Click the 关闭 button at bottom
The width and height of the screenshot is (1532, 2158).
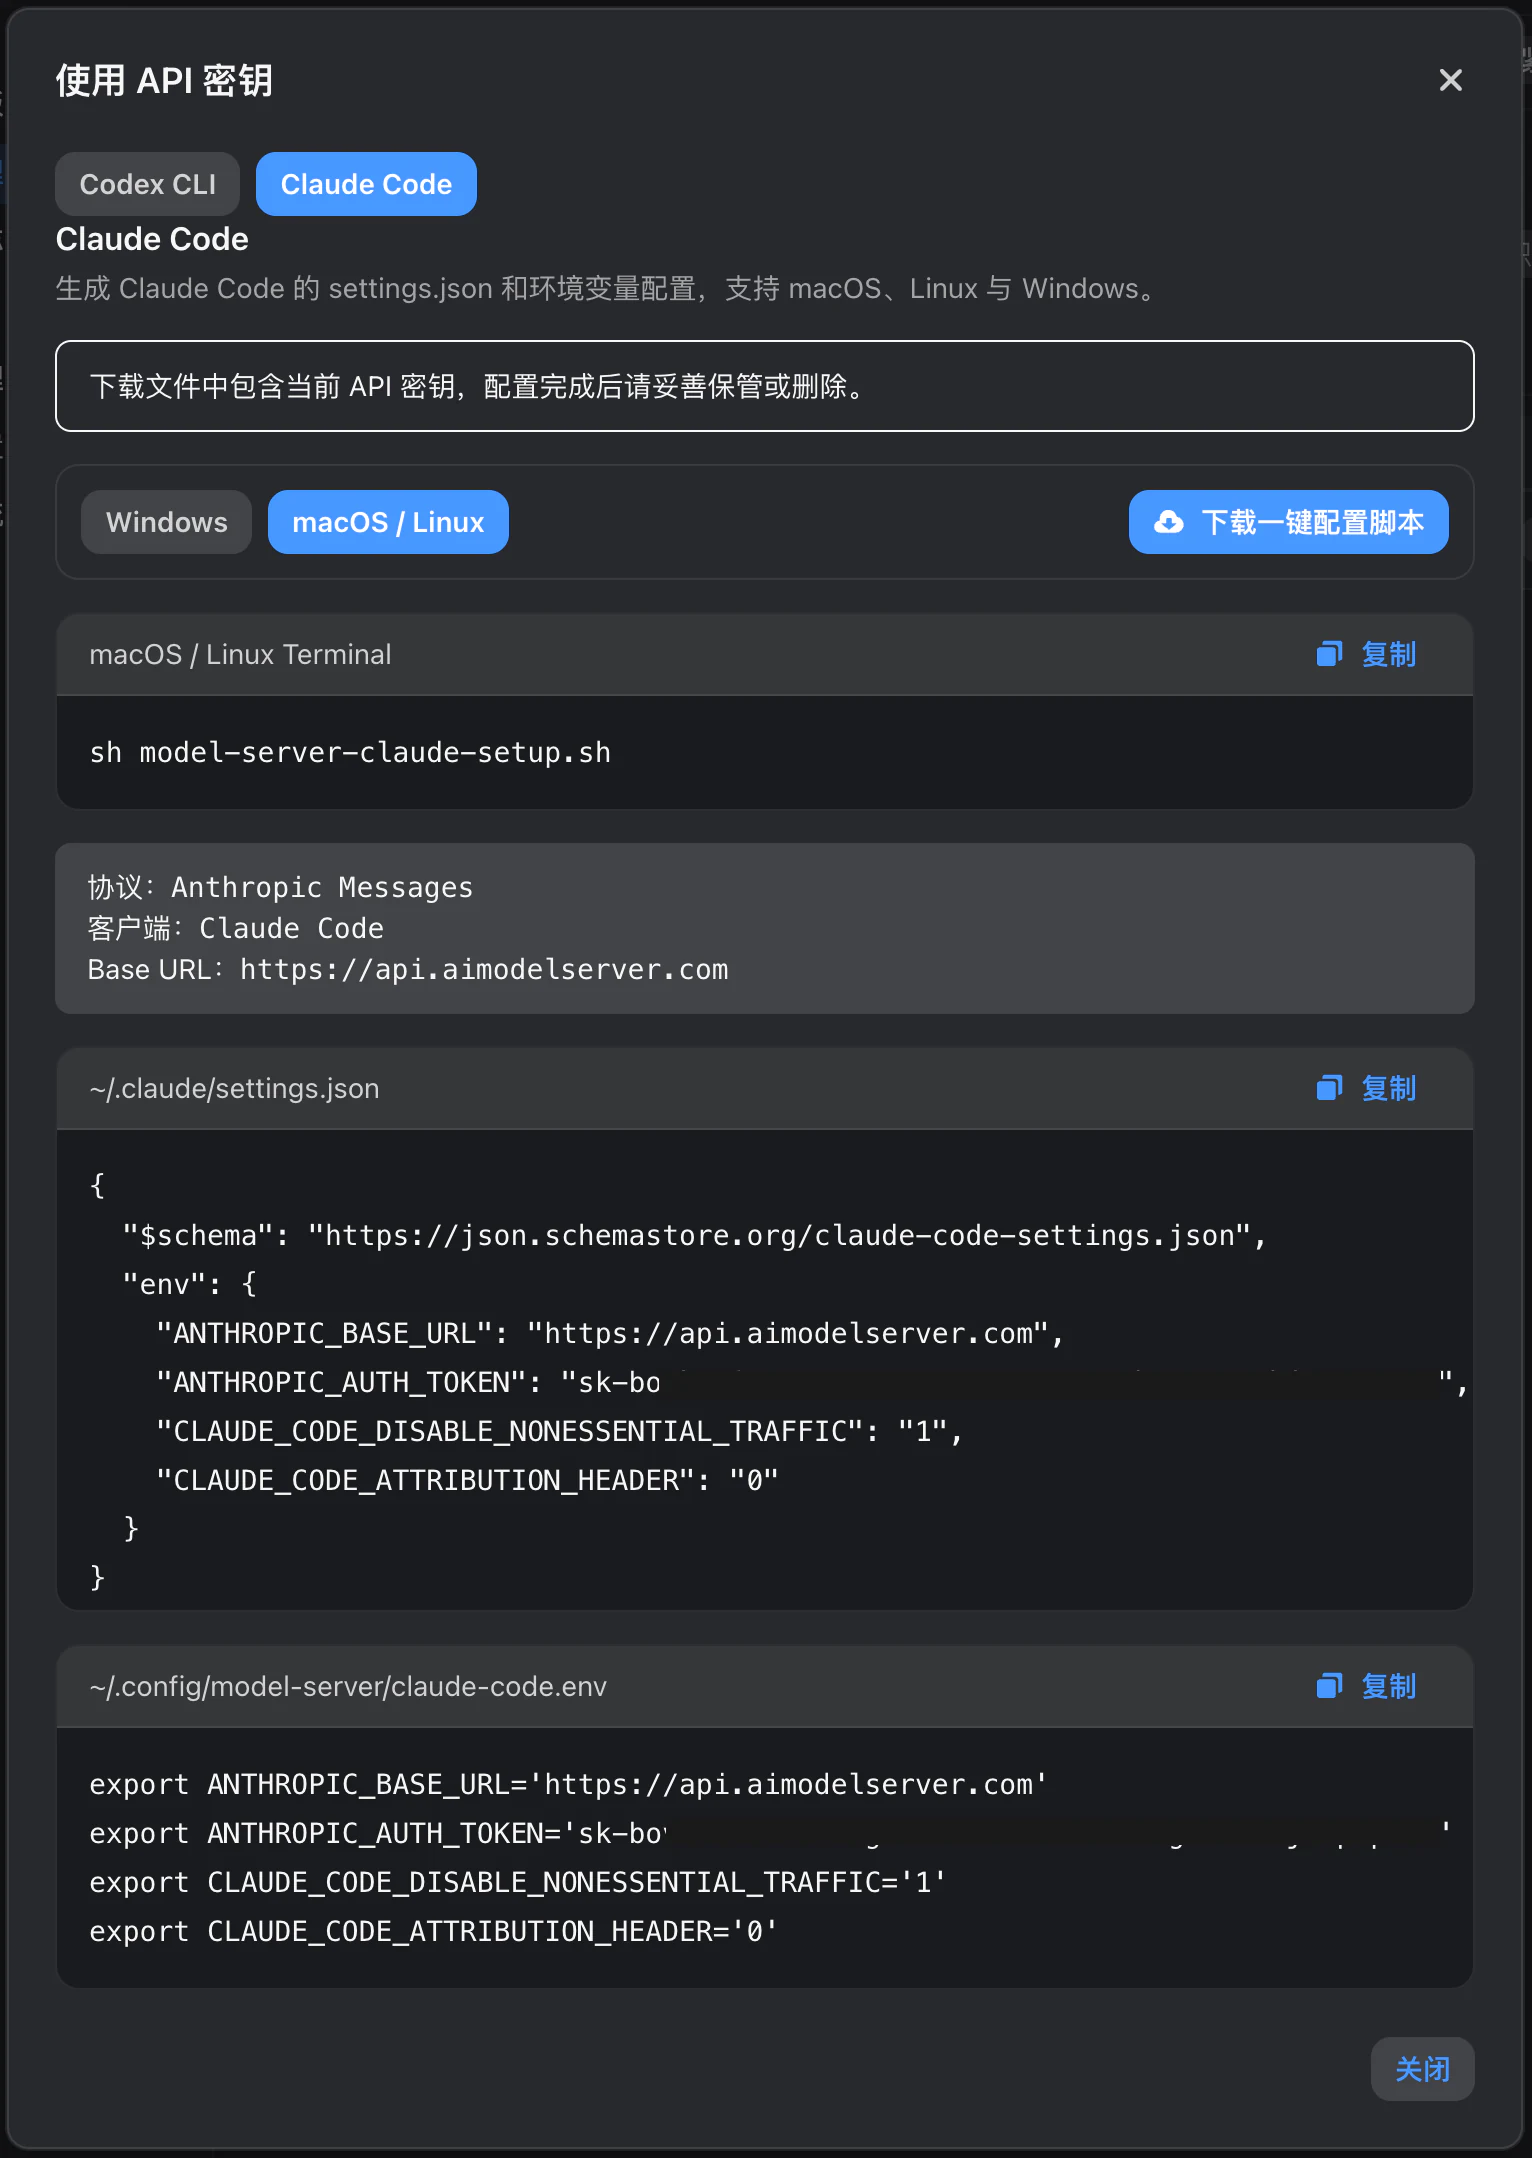point(1422,2069)
